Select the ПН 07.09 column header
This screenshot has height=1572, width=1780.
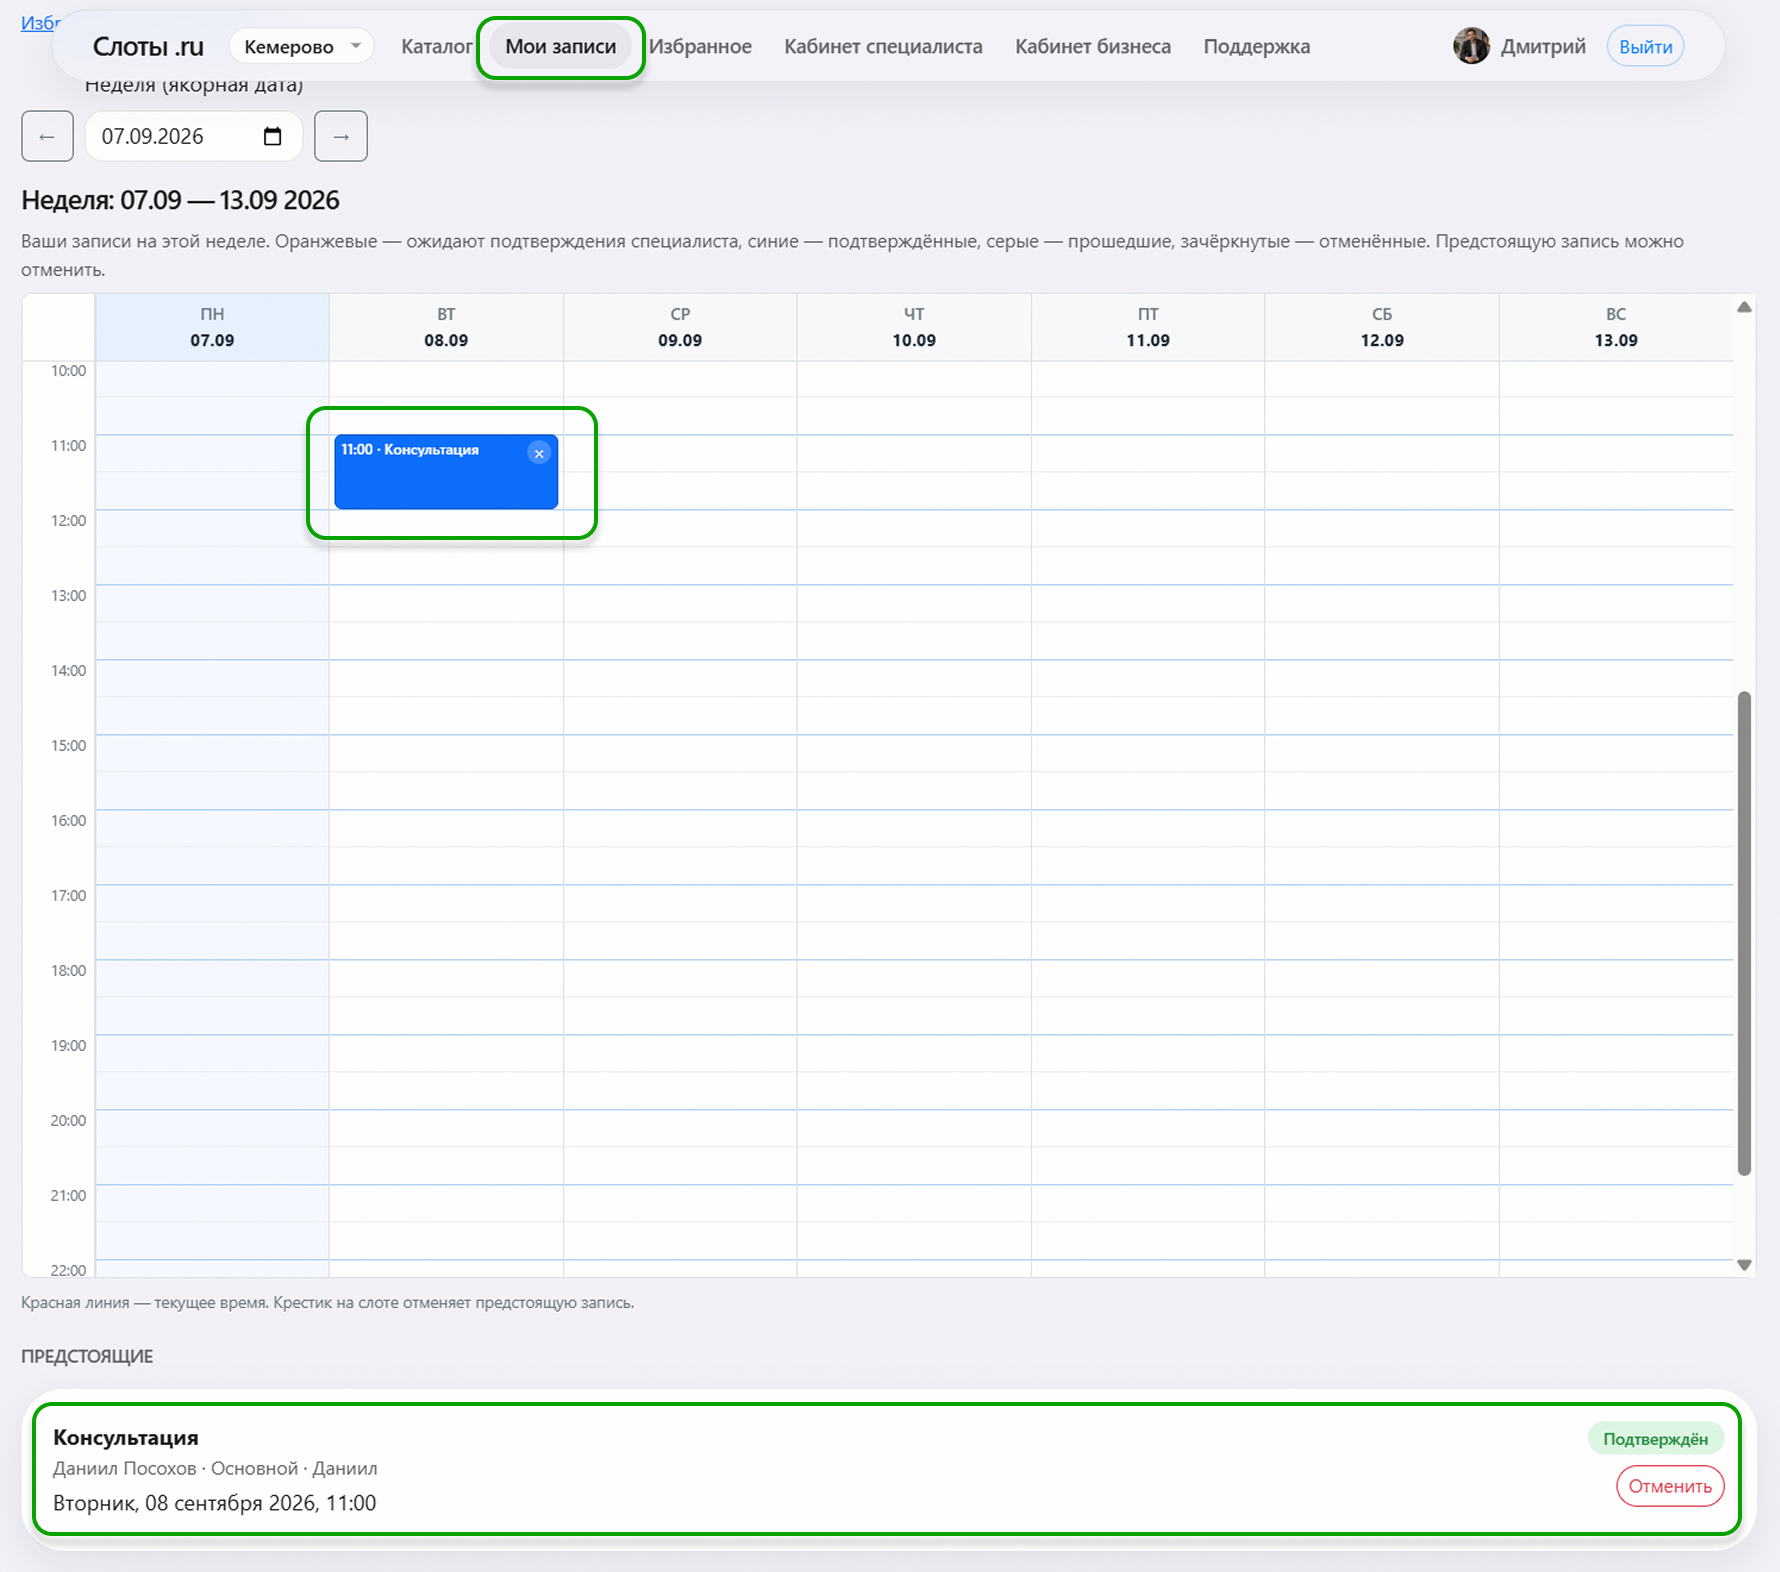[x=212, y=327]
